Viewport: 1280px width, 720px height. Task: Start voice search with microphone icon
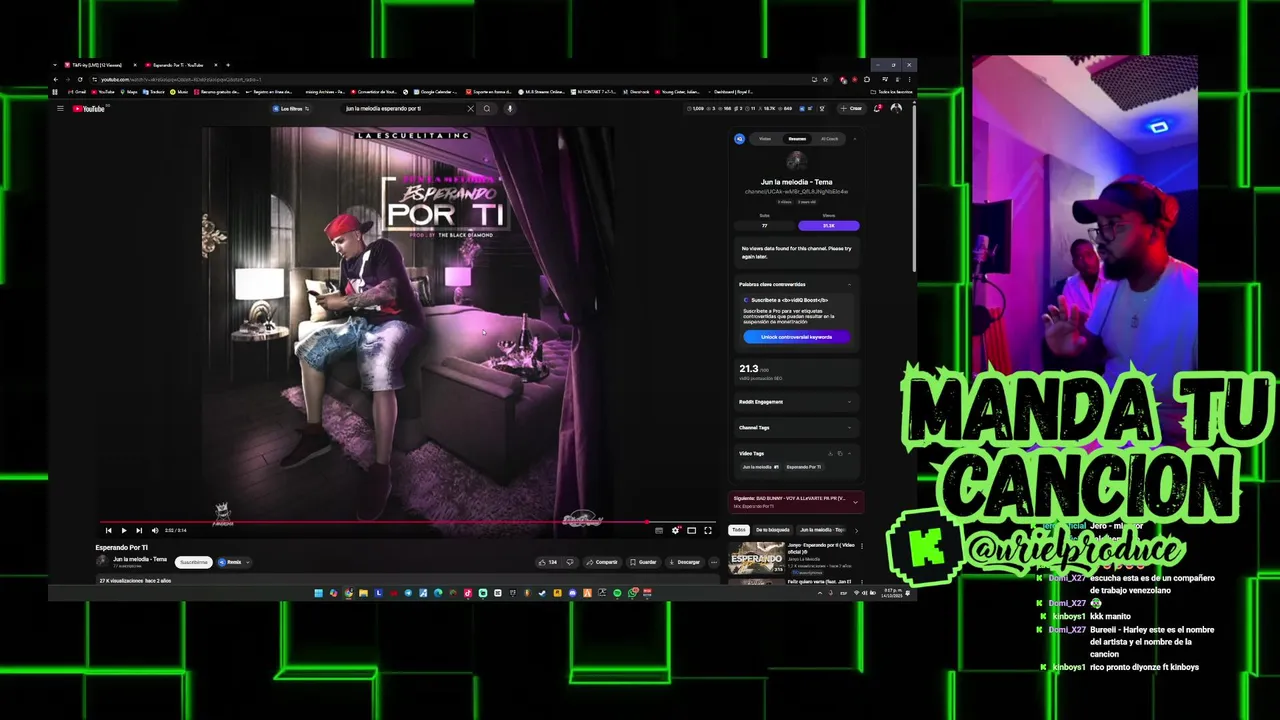[x=509, y=108]
